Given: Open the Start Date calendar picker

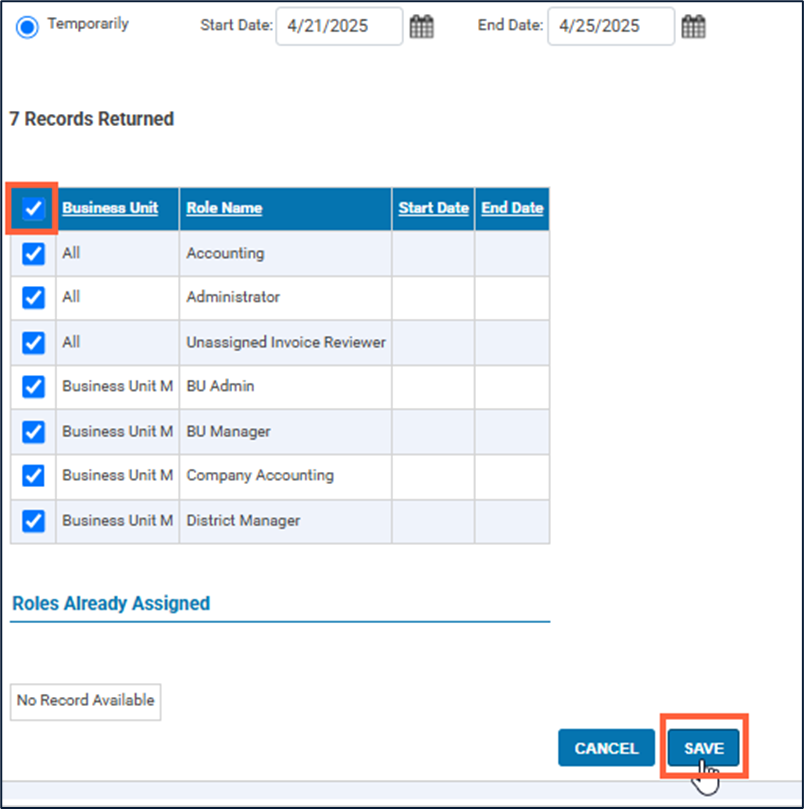Looking at the screenshot, I should (422, 27).
